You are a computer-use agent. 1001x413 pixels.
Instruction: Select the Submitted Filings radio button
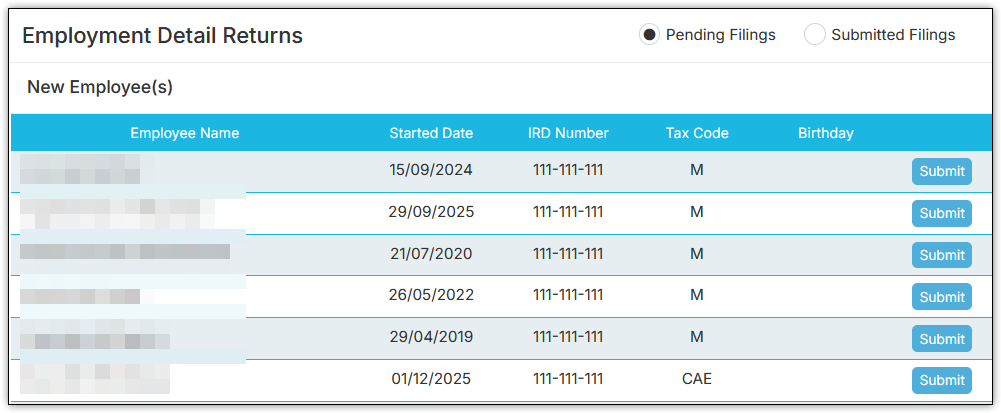(x=815, y=35)
